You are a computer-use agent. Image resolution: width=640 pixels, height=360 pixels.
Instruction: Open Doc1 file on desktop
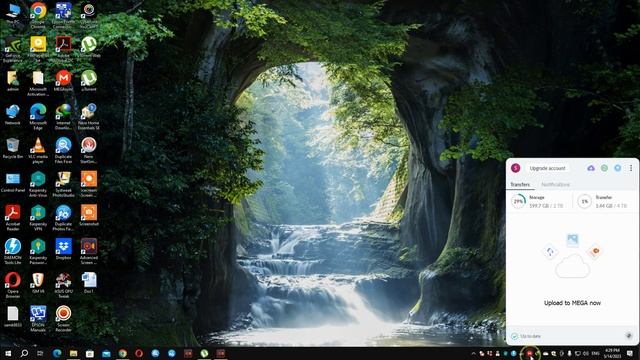(89, 283)
